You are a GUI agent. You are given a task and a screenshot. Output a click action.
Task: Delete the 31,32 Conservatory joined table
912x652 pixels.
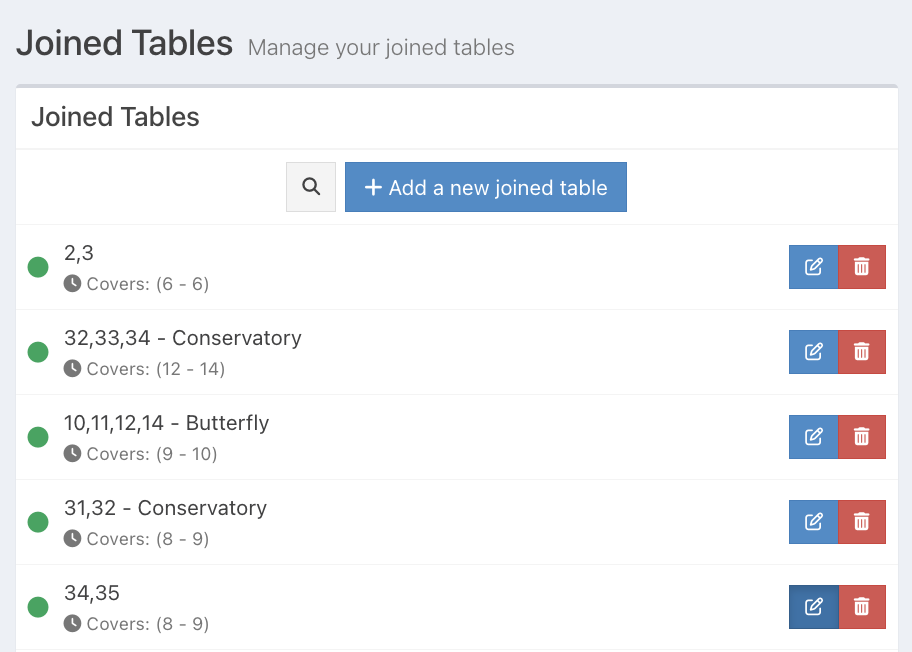tap(861, 522)
